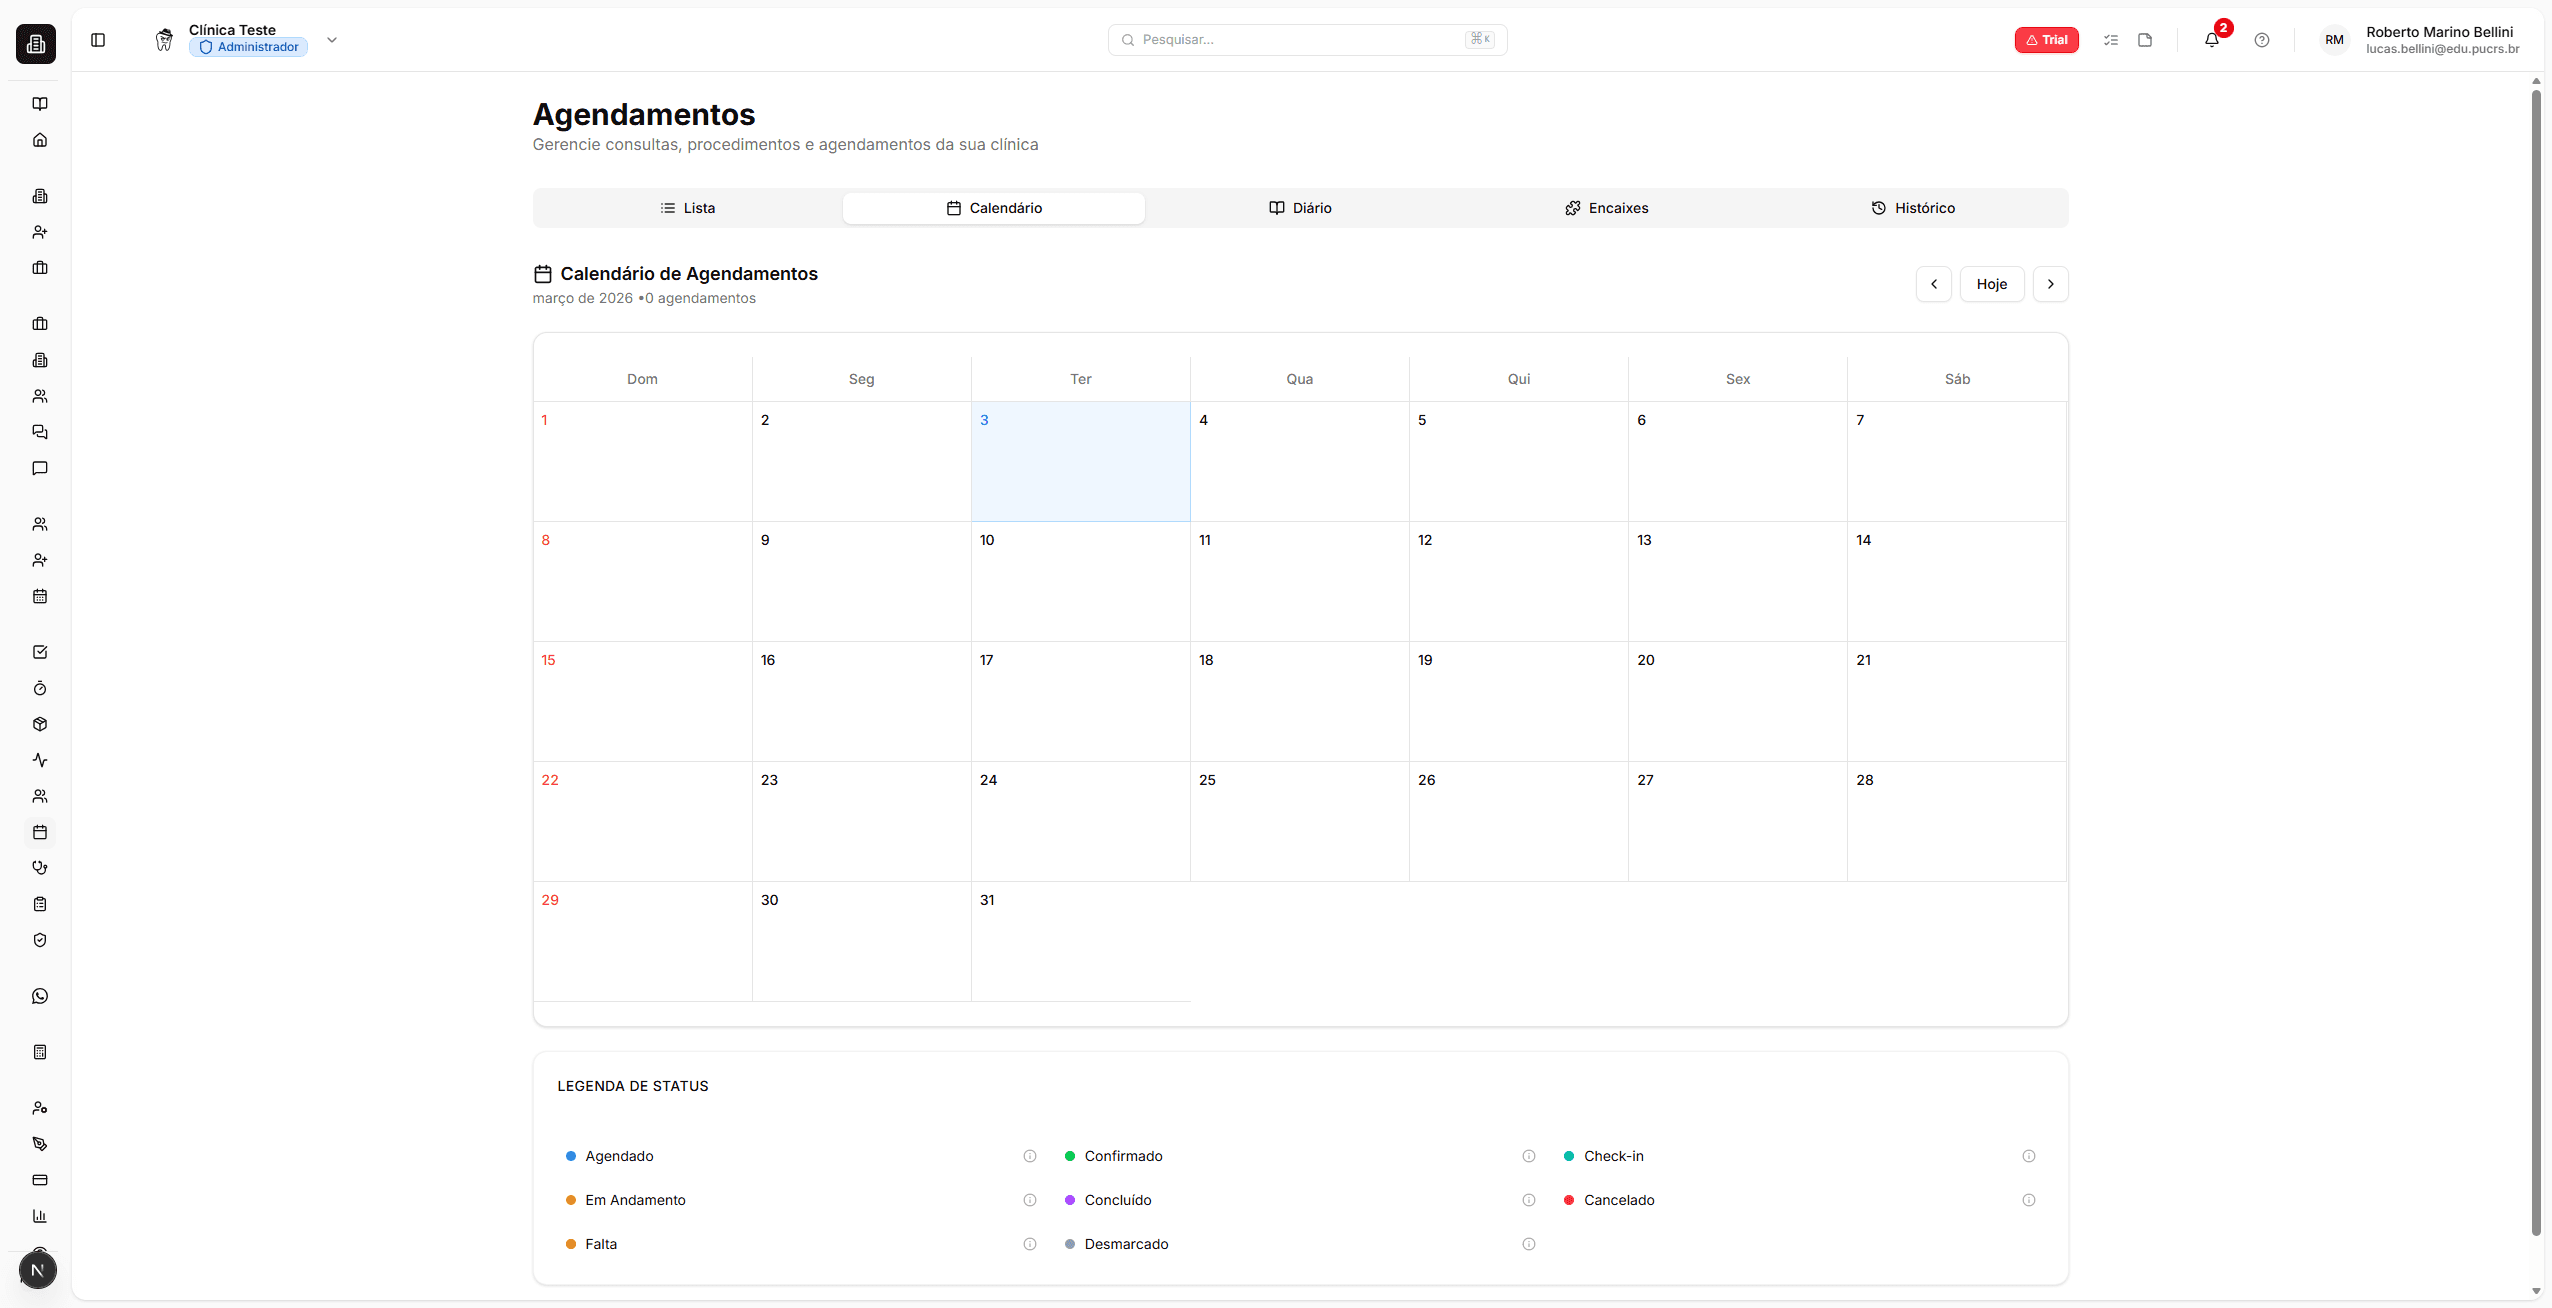Toggle the Agendado status info tooltip
The width and height of the screenshot is (2552, 1308).
tap(1029, 1156)
